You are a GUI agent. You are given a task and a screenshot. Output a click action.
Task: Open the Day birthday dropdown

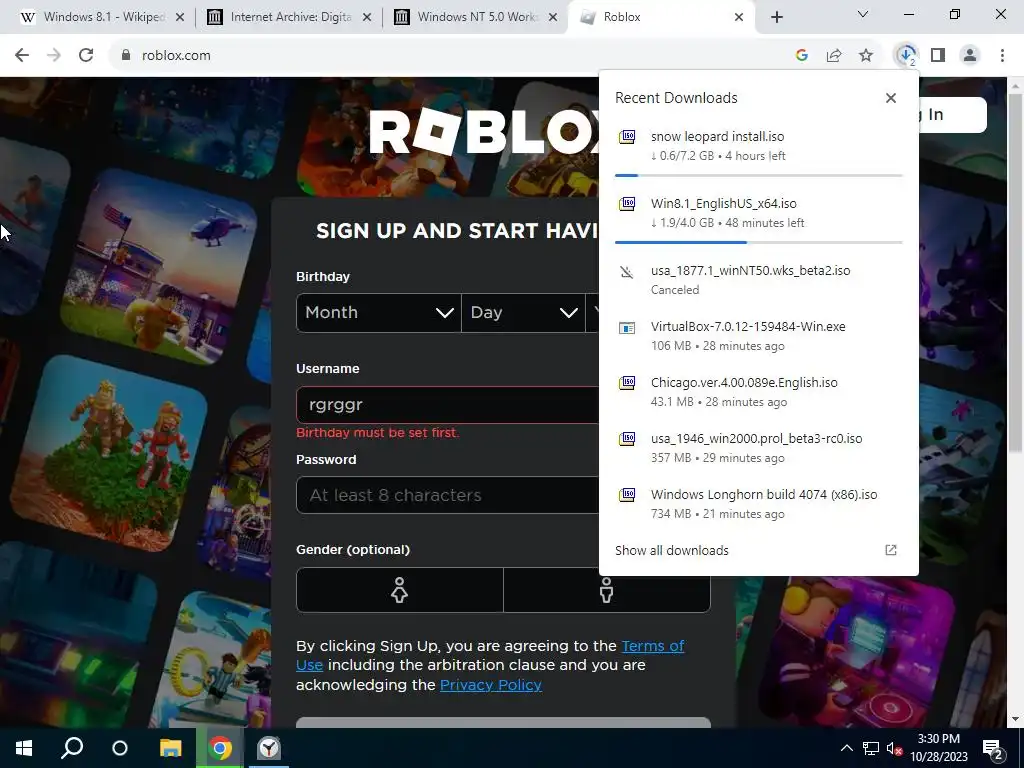point(523,313)
